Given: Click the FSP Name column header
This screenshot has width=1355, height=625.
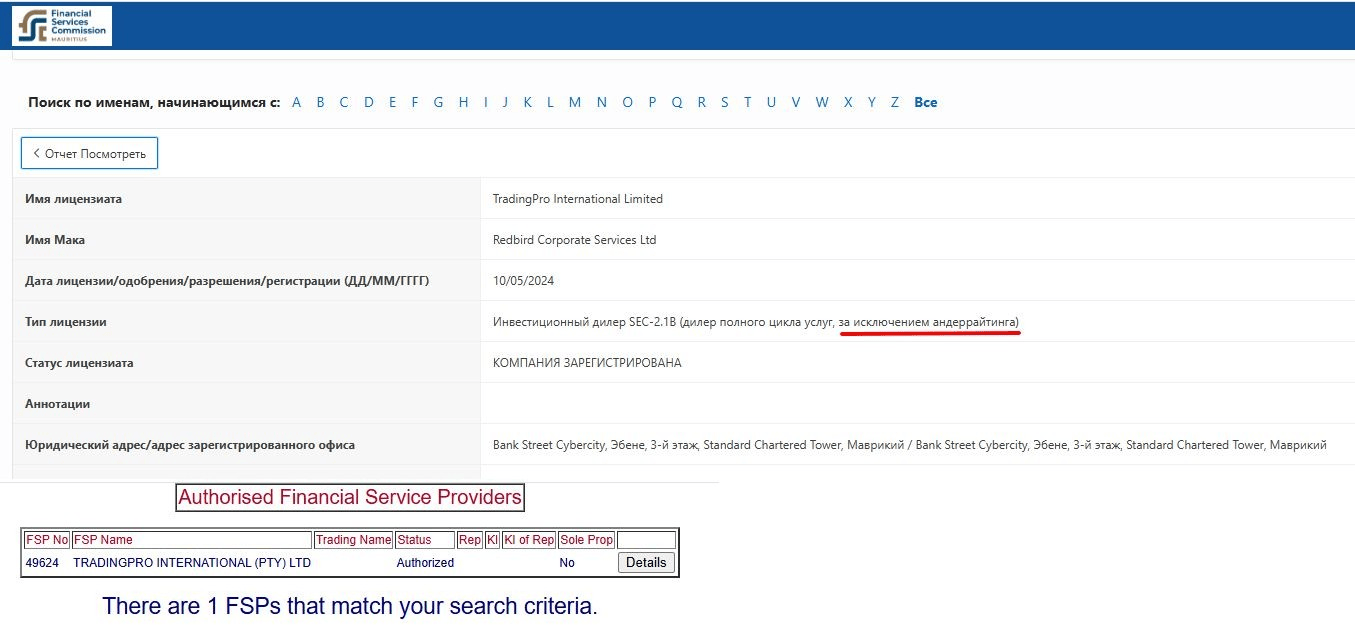Looking at the screenshot, I should [103, 540].
